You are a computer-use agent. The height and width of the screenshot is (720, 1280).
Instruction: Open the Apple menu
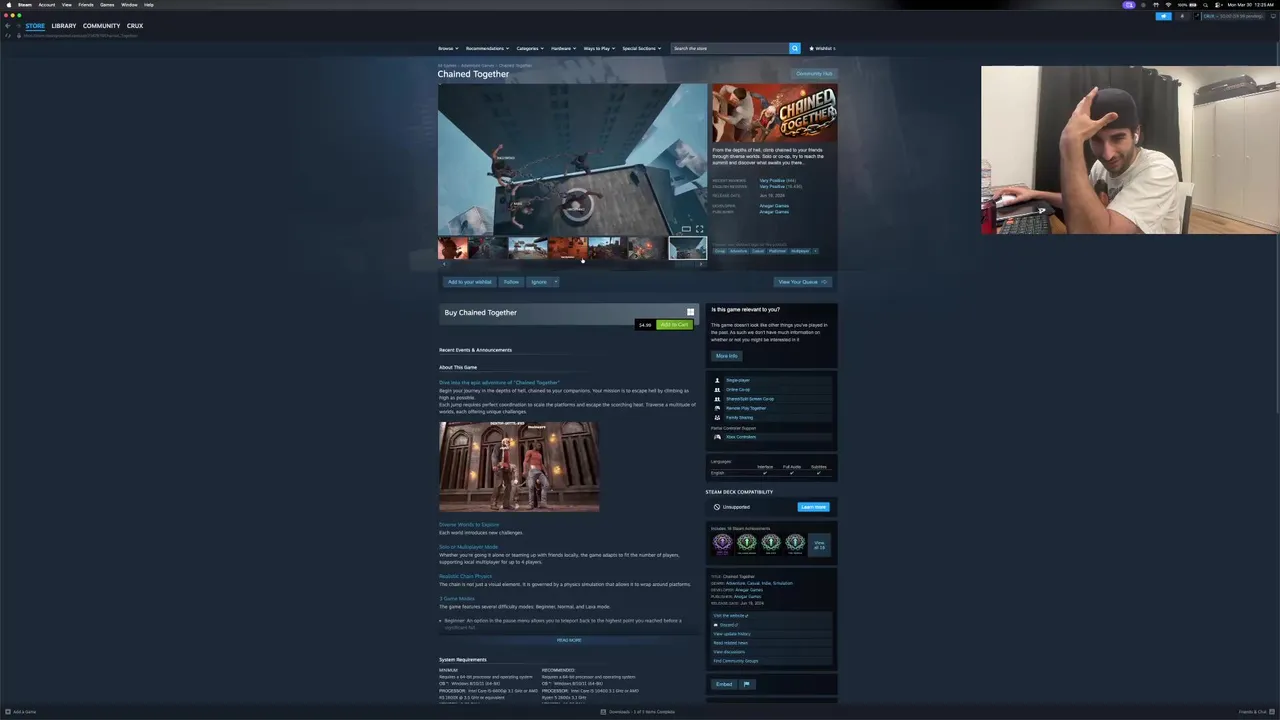(7, 4)
